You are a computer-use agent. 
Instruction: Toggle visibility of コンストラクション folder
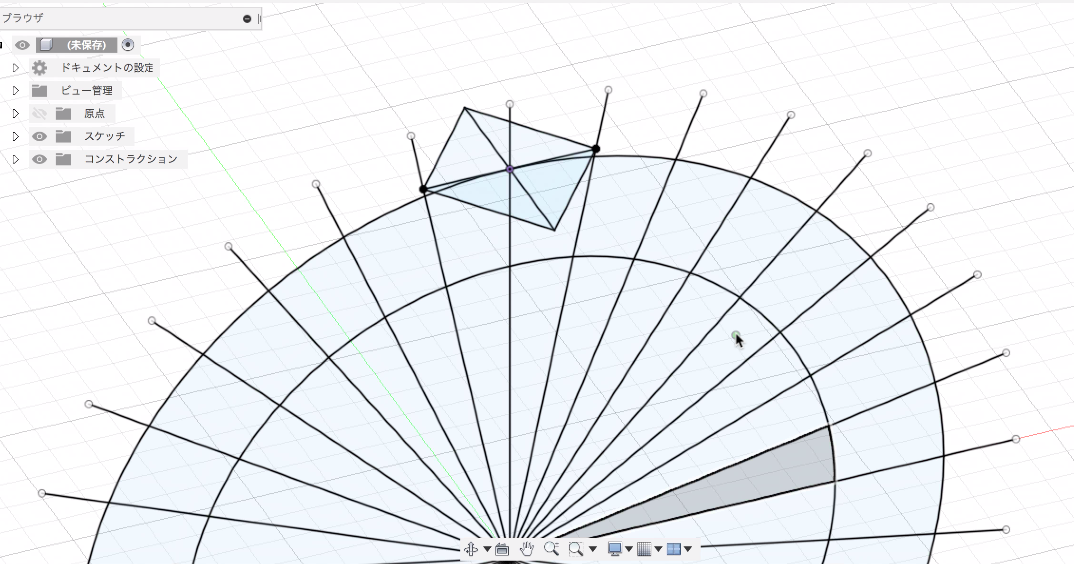click(40, 159)
